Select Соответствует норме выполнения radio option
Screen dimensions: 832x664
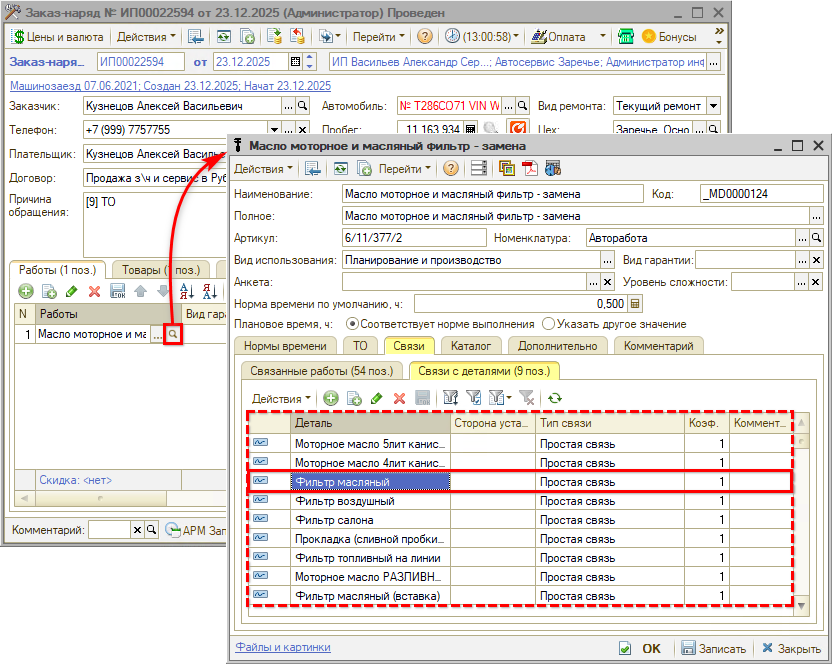click(x=353, y=324)
